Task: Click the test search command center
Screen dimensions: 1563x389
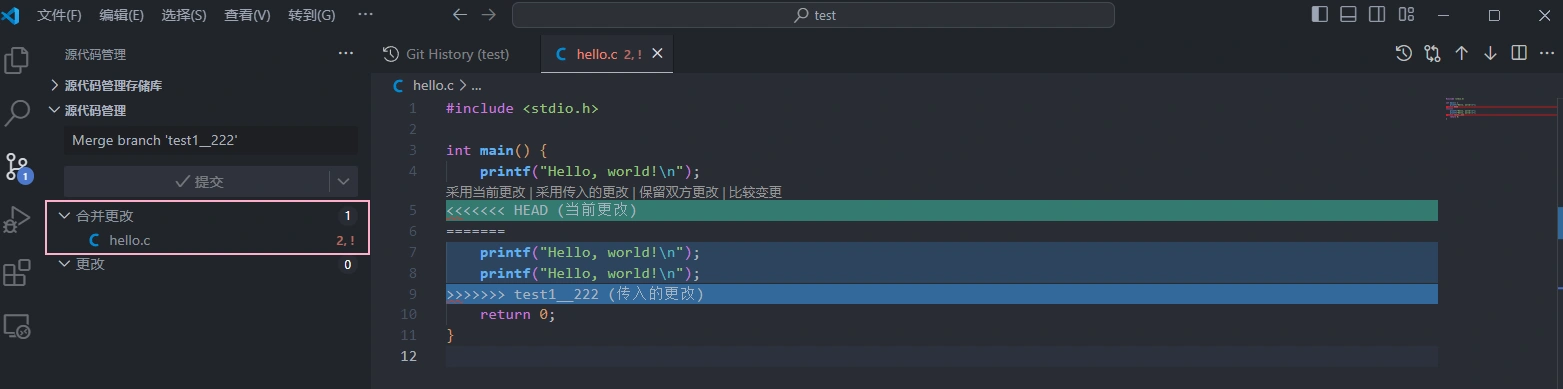Action: click(813, 15)
